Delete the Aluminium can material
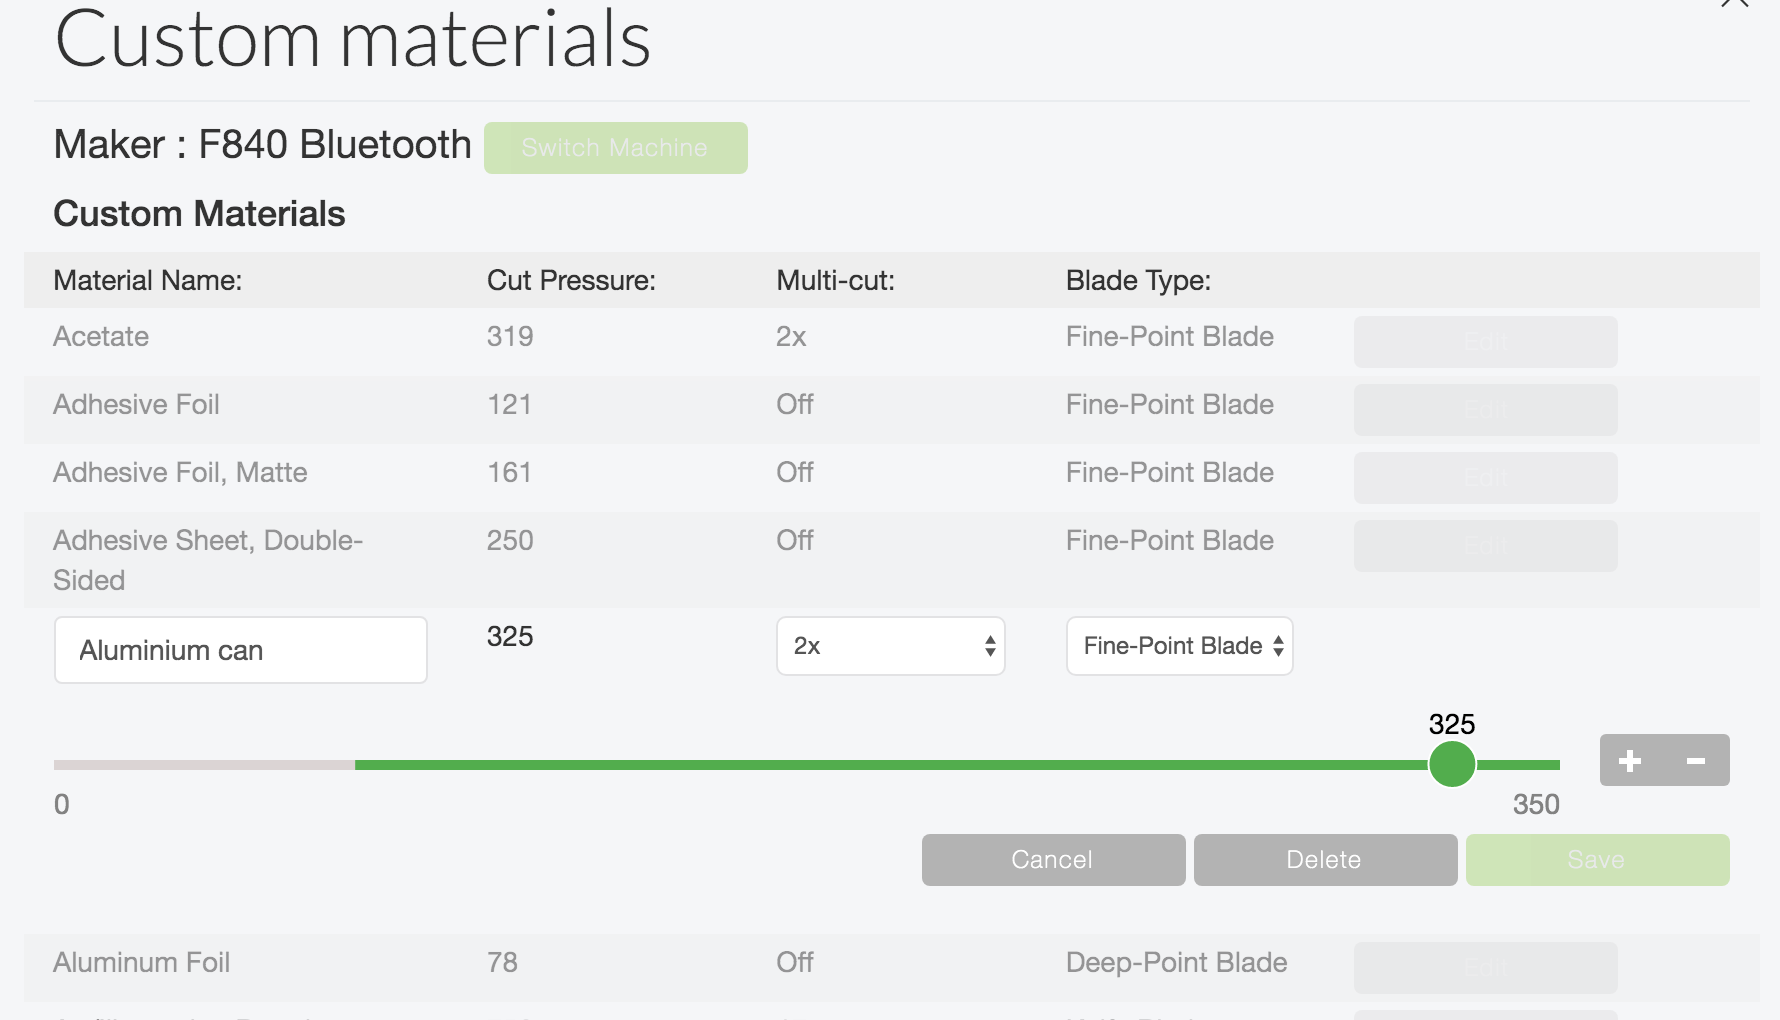This screenshot has height=1020, width=1780. pyautogui.click(x=1325, y=860)
